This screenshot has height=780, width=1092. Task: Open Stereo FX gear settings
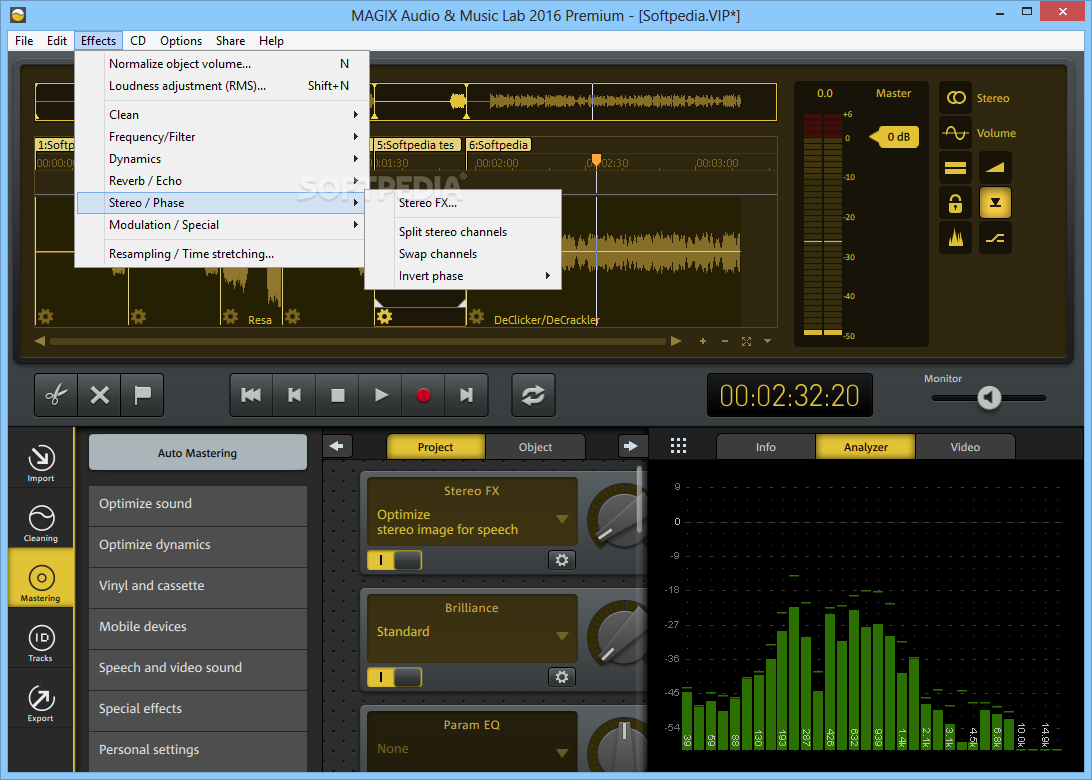tap(561, 560)
